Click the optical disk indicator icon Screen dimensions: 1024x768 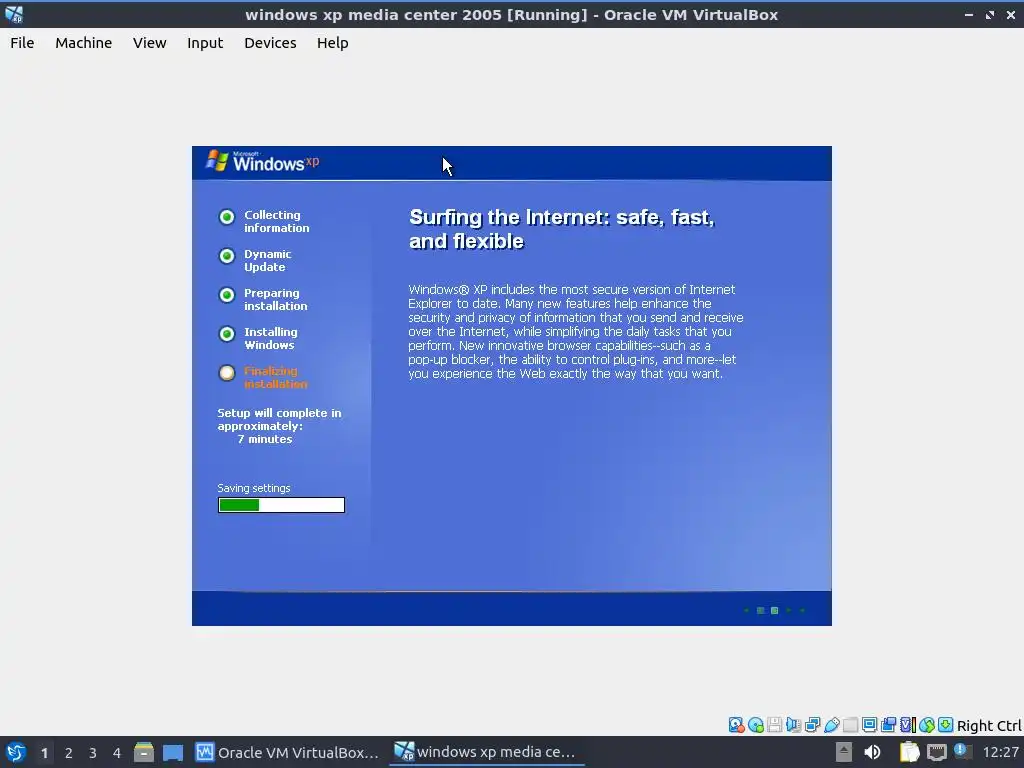[756, 725]
